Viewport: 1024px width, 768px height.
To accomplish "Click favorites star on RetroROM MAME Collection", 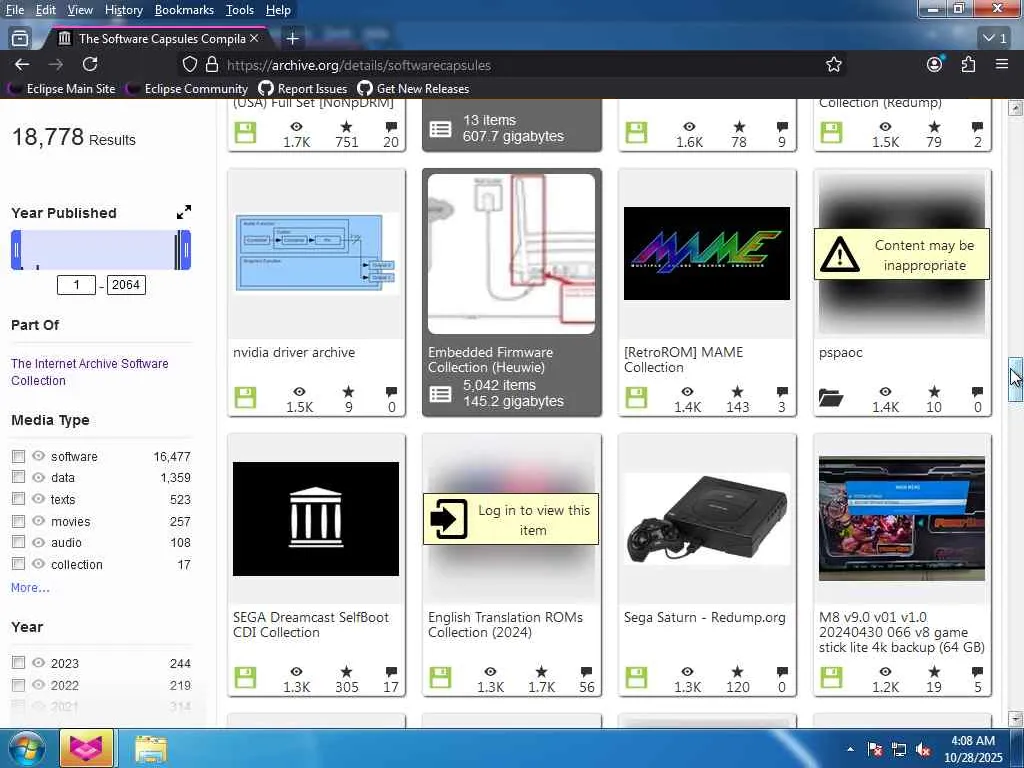I will (737, 392).
